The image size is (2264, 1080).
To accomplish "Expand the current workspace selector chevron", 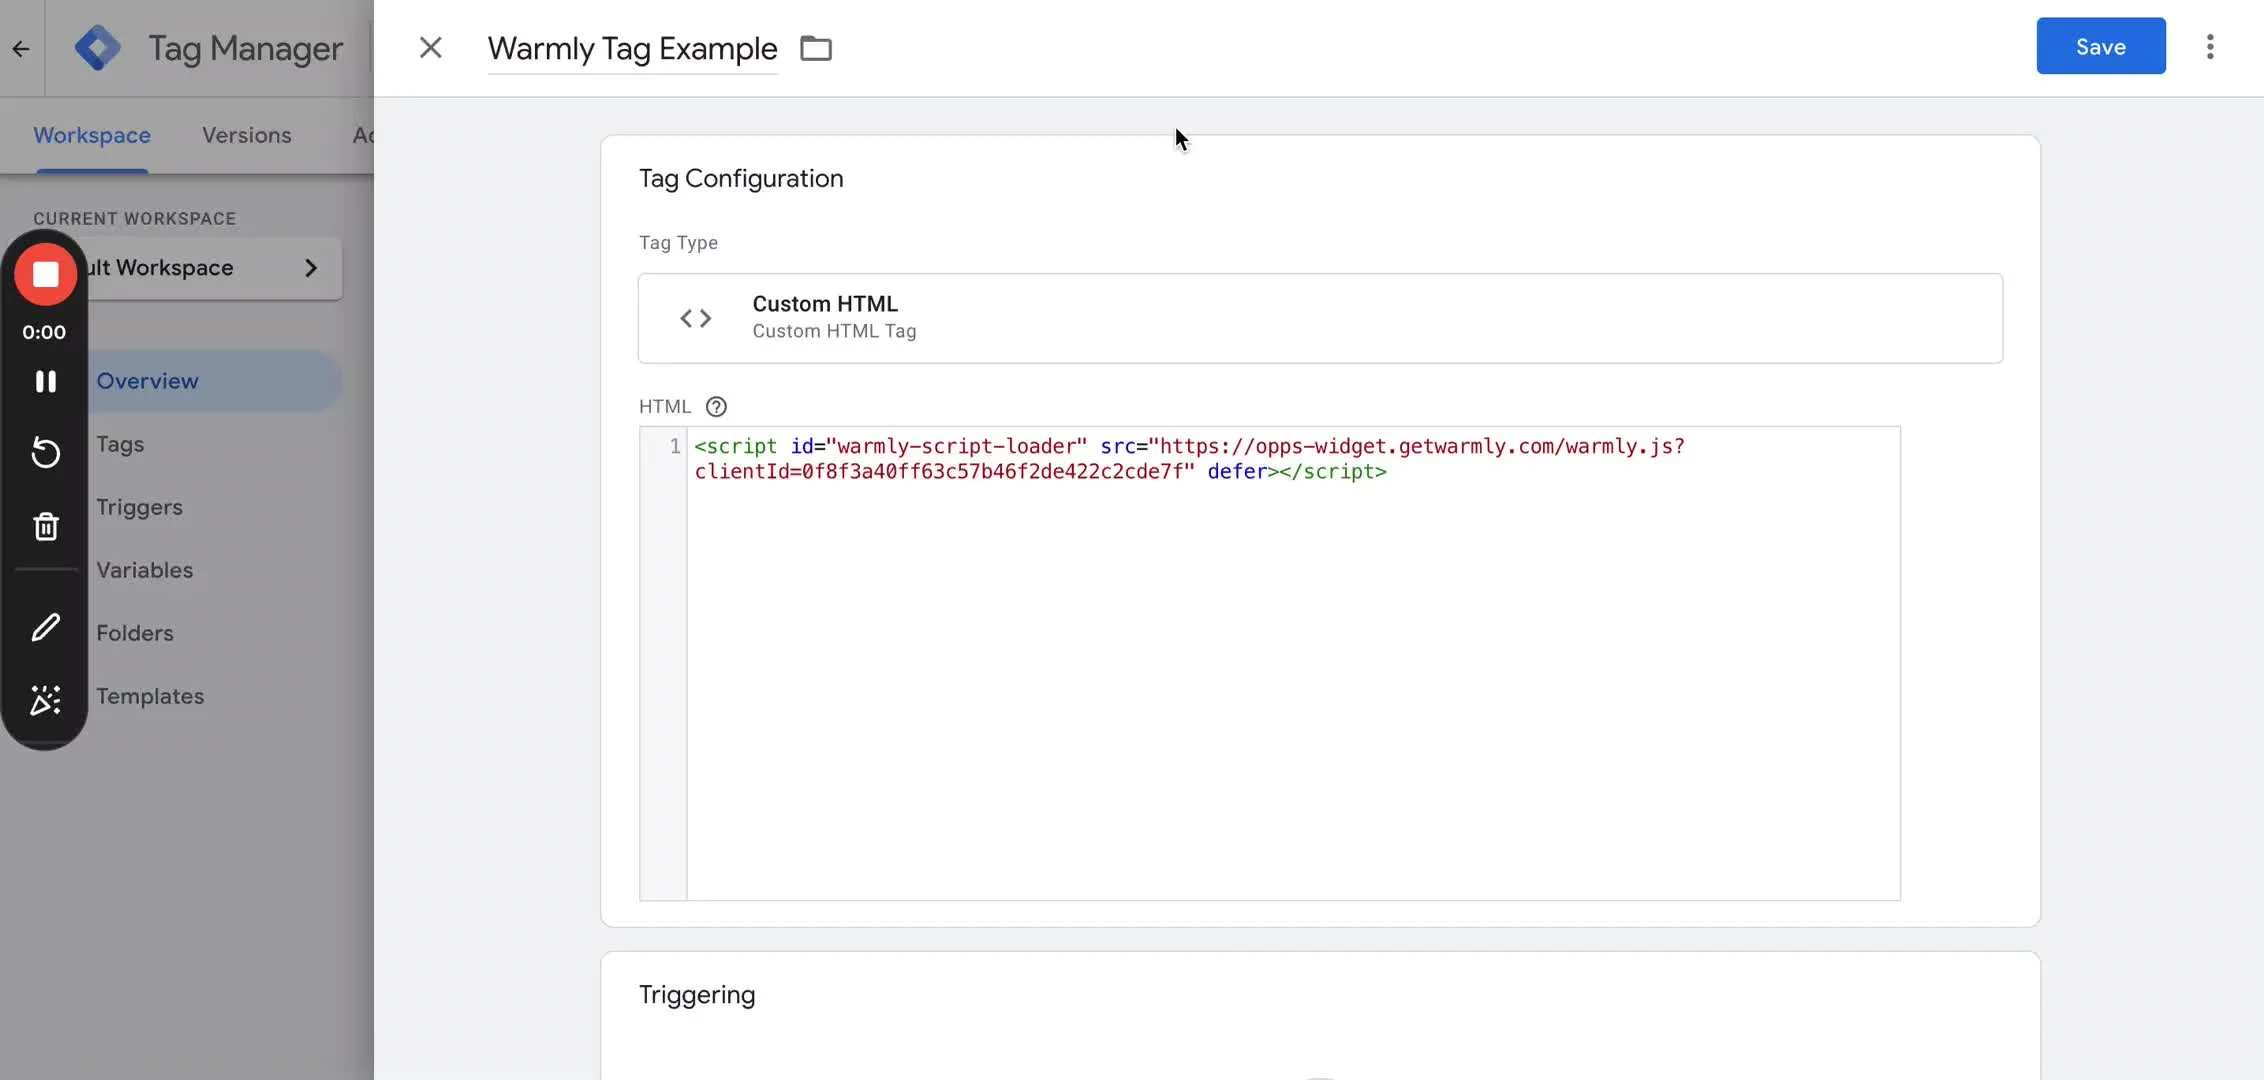I will pyautogui.click(x=311, y=267).
